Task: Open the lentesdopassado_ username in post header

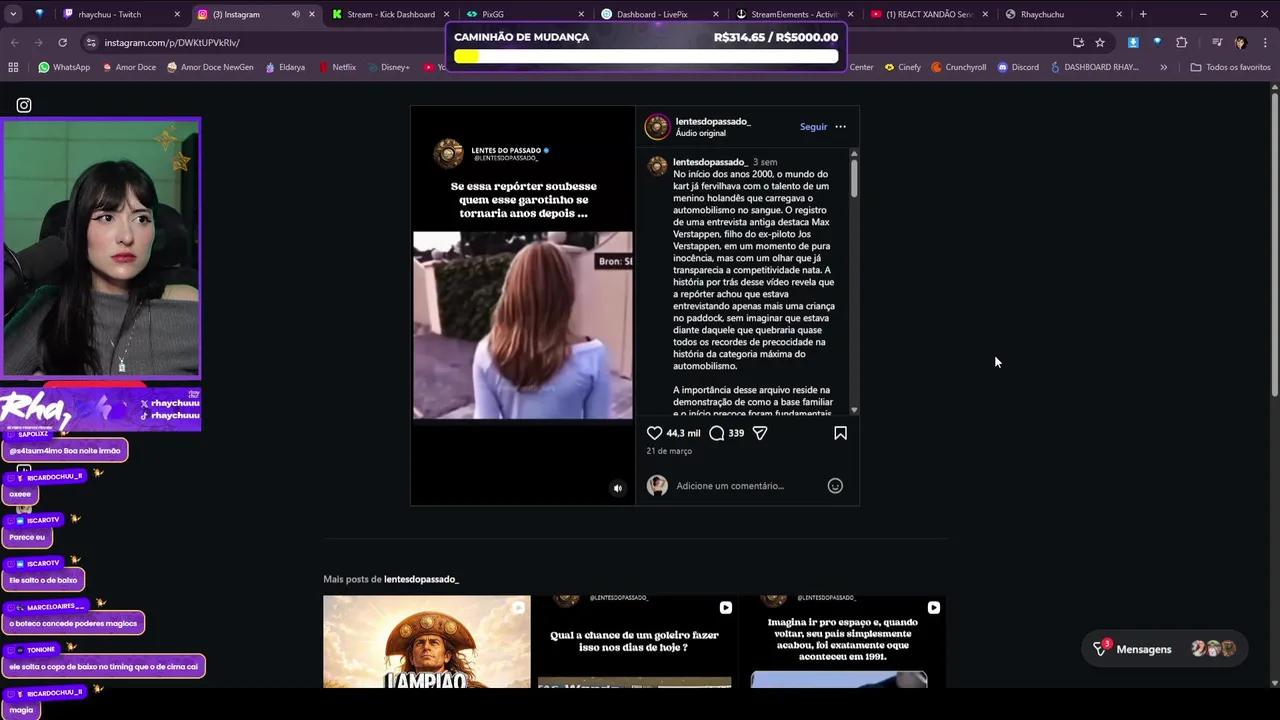Action: tap(713, 121)
